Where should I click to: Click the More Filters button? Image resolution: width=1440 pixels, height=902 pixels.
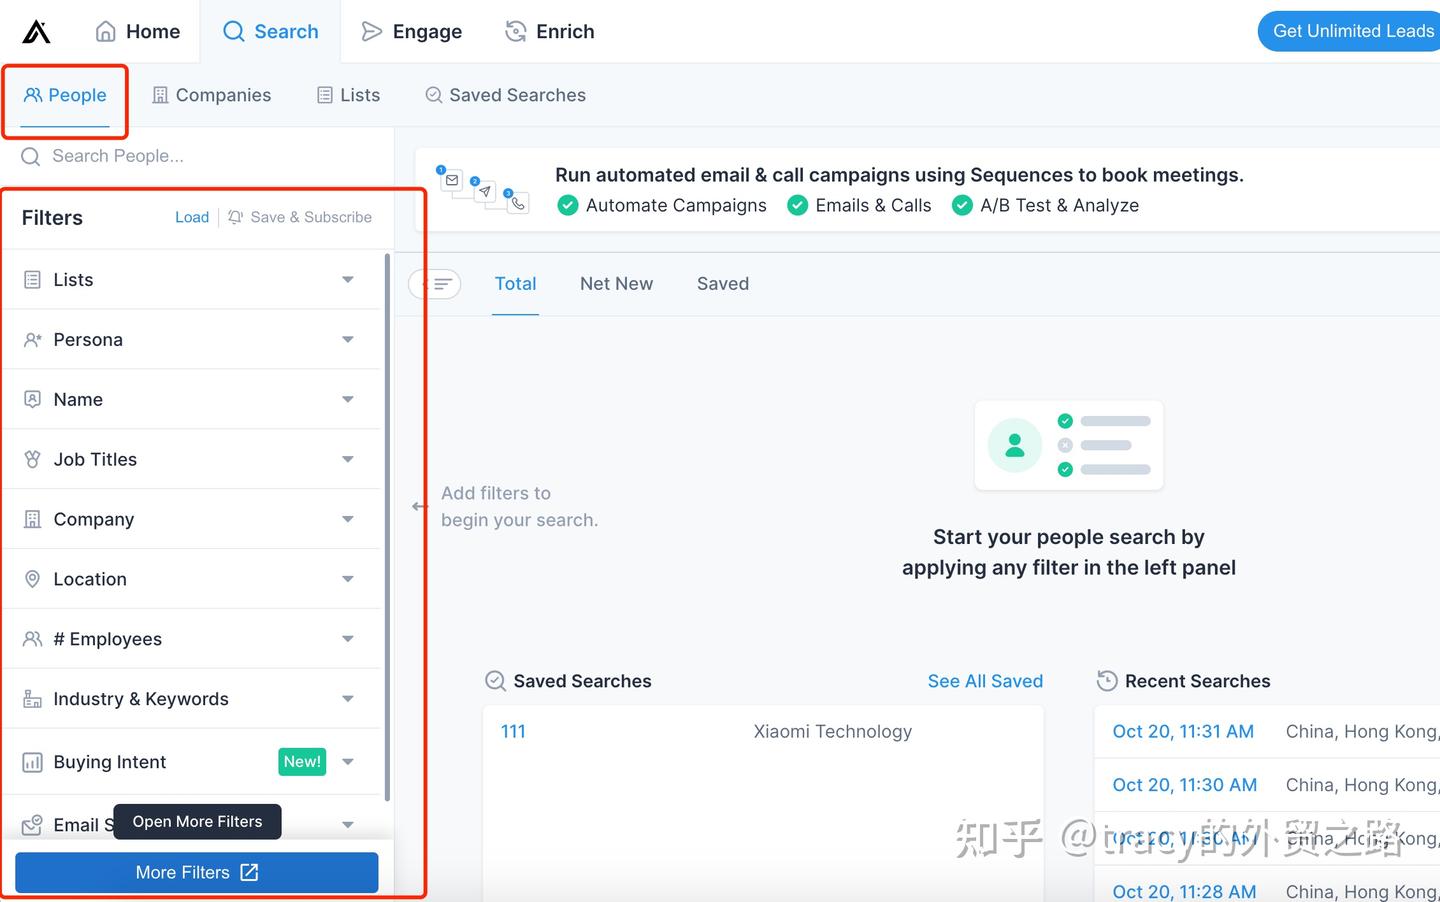(x=195, y=872)
